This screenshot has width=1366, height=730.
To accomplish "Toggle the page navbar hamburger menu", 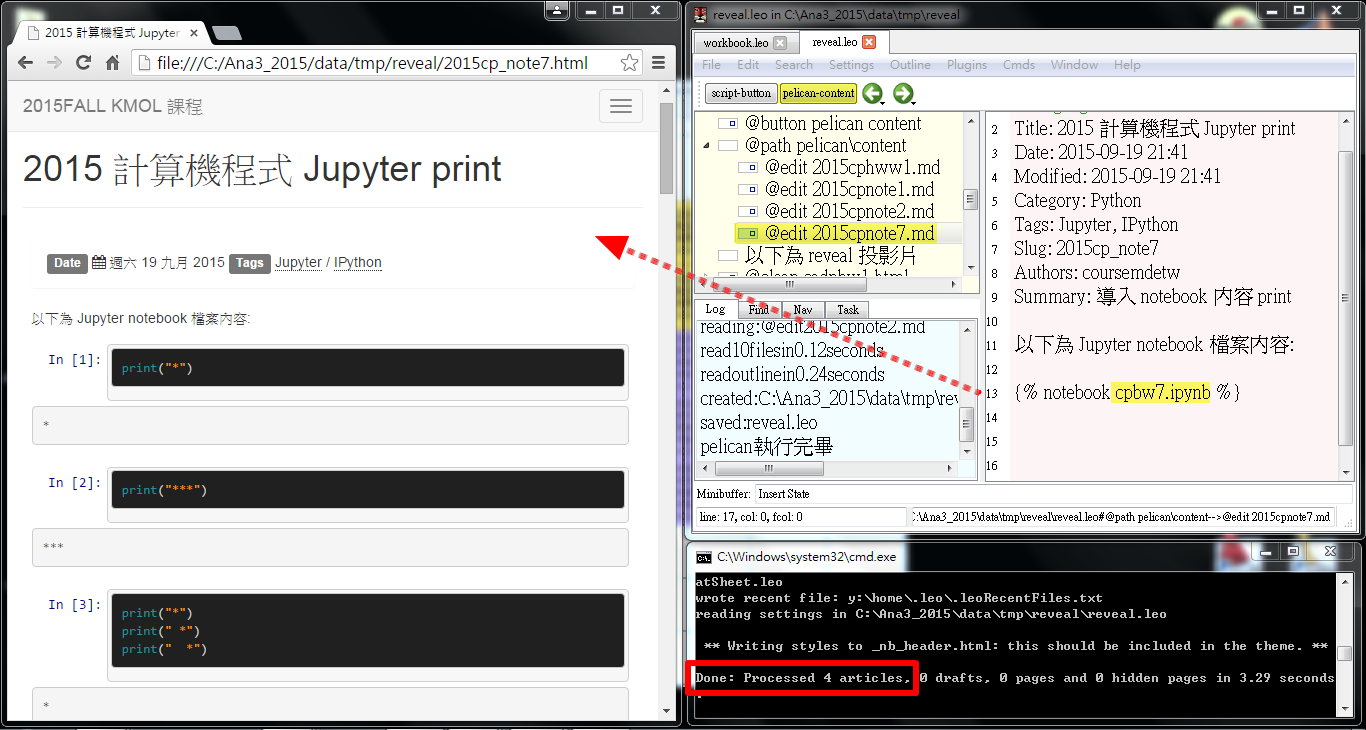I will (621, 106).
